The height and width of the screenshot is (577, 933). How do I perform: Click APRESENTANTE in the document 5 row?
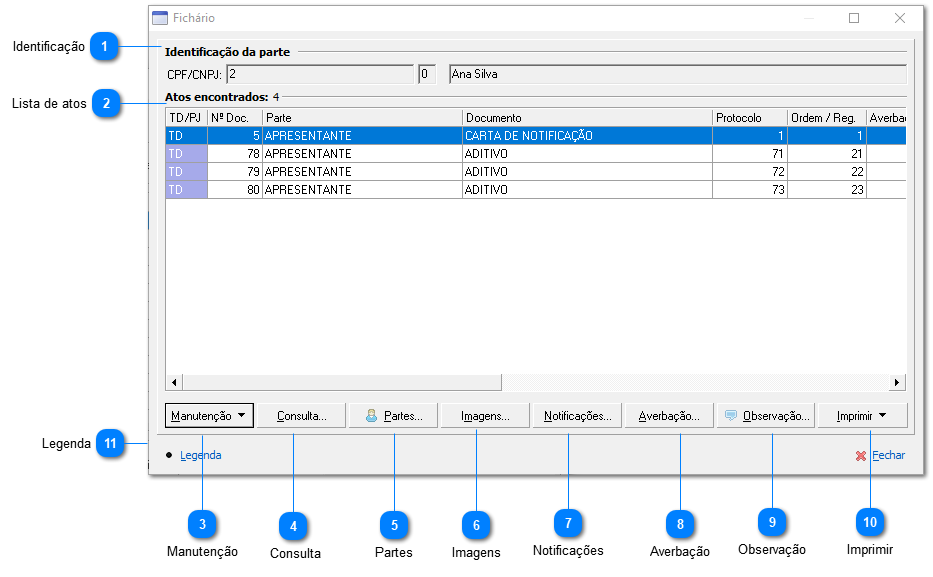pyautogui.click(x=362, y=136)
